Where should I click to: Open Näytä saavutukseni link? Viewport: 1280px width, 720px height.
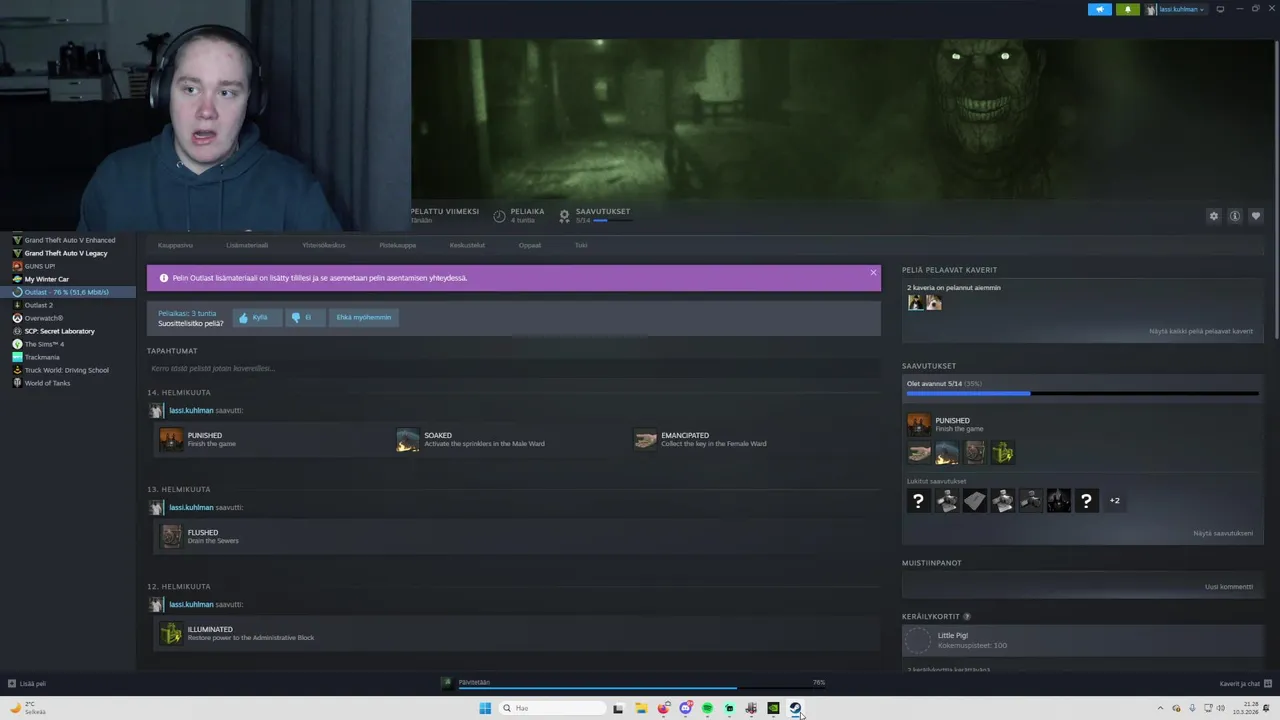click(x=1222, y=533)
